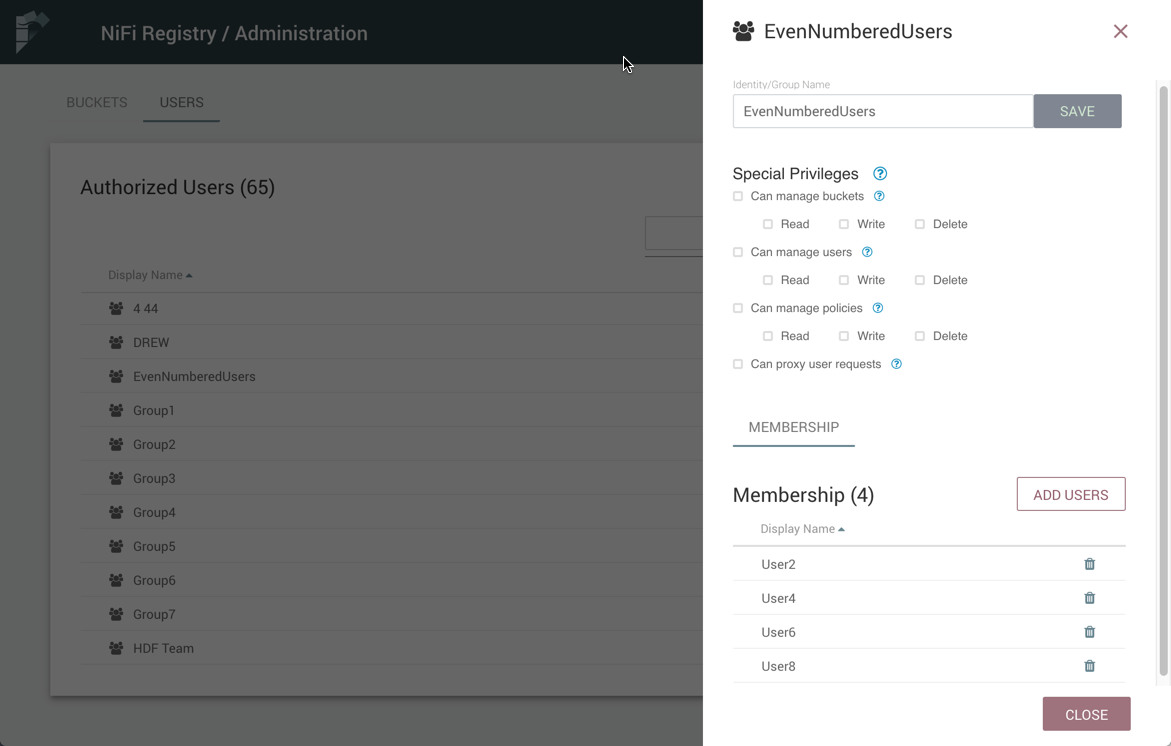The height and width of the screenshot is (746, 1171).
Task: Switch to the BUCKETS tab
Action: [97, 102]
